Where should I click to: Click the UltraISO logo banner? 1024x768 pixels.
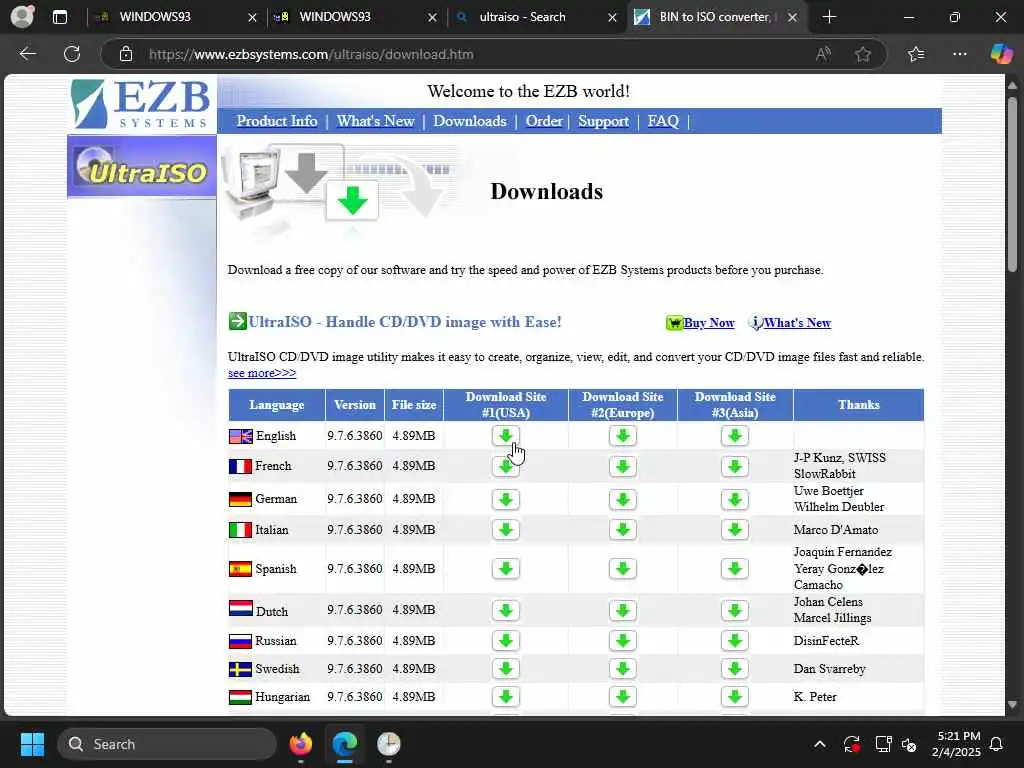142,167
